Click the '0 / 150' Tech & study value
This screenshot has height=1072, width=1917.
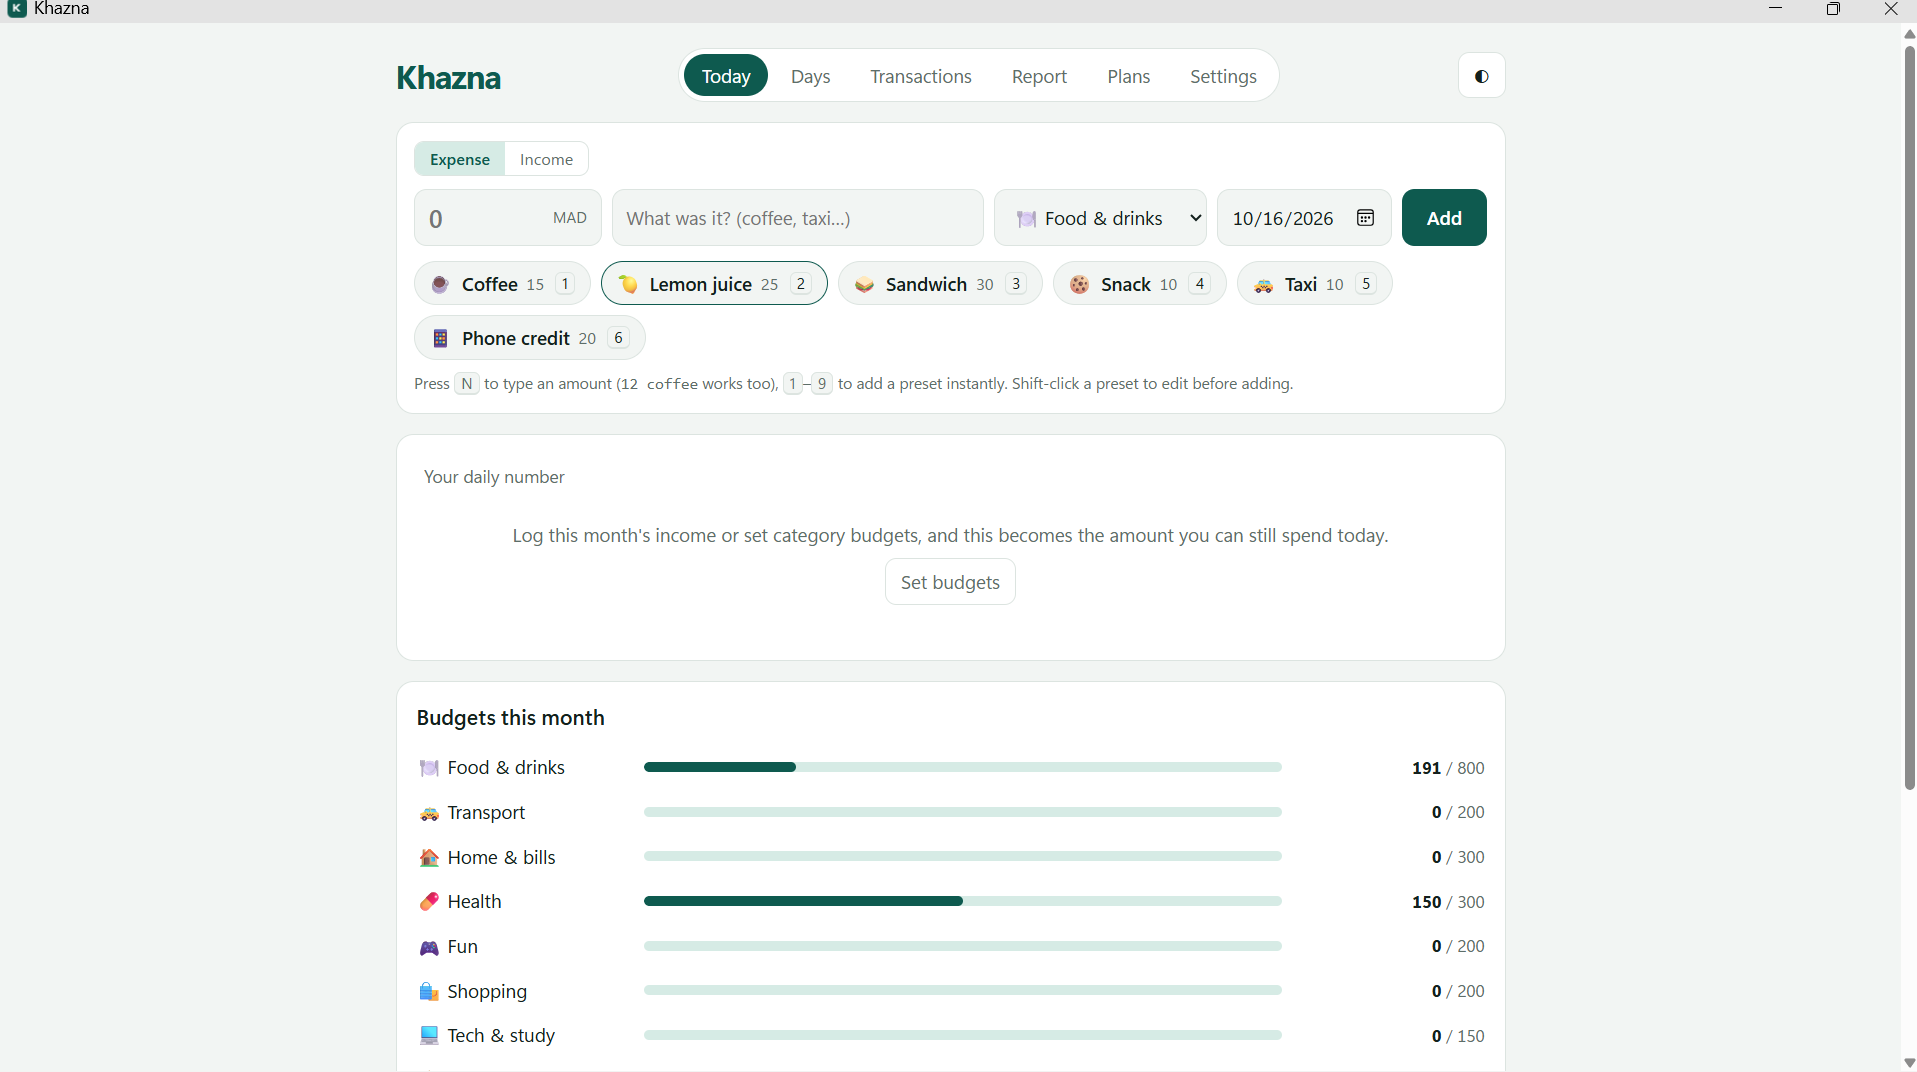[x=1458, y=1036]
